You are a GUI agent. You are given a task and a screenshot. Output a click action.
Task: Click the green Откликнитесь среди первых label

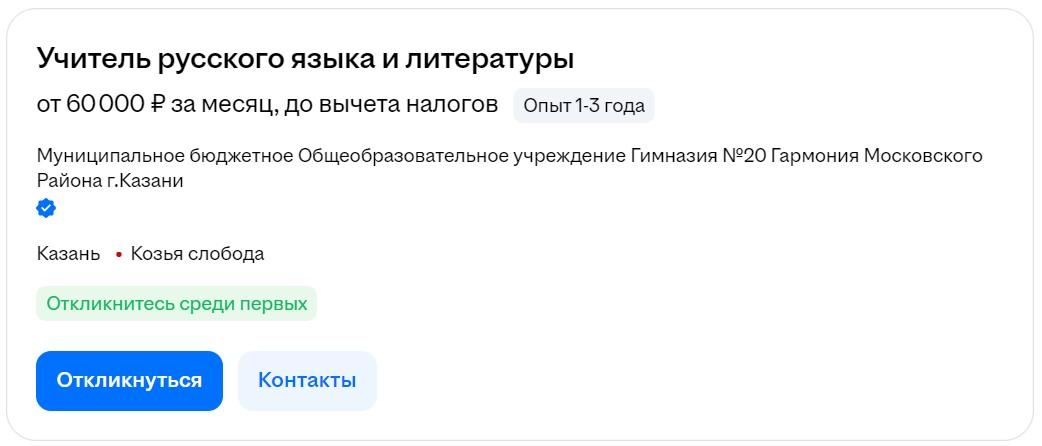[176, 304]
